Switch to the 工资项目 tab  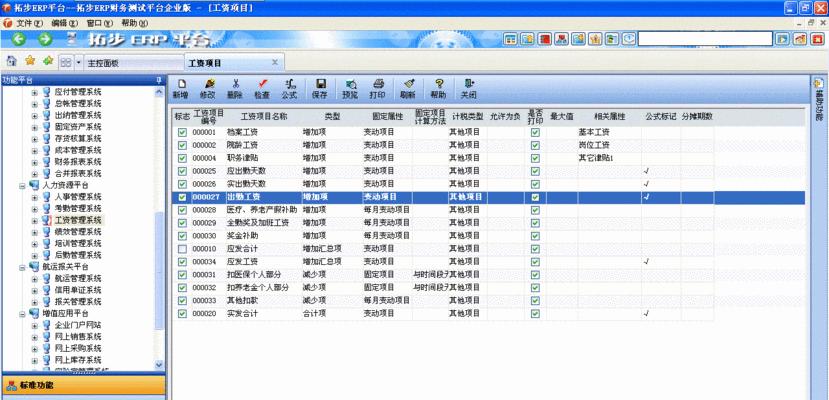pos(234,62)
